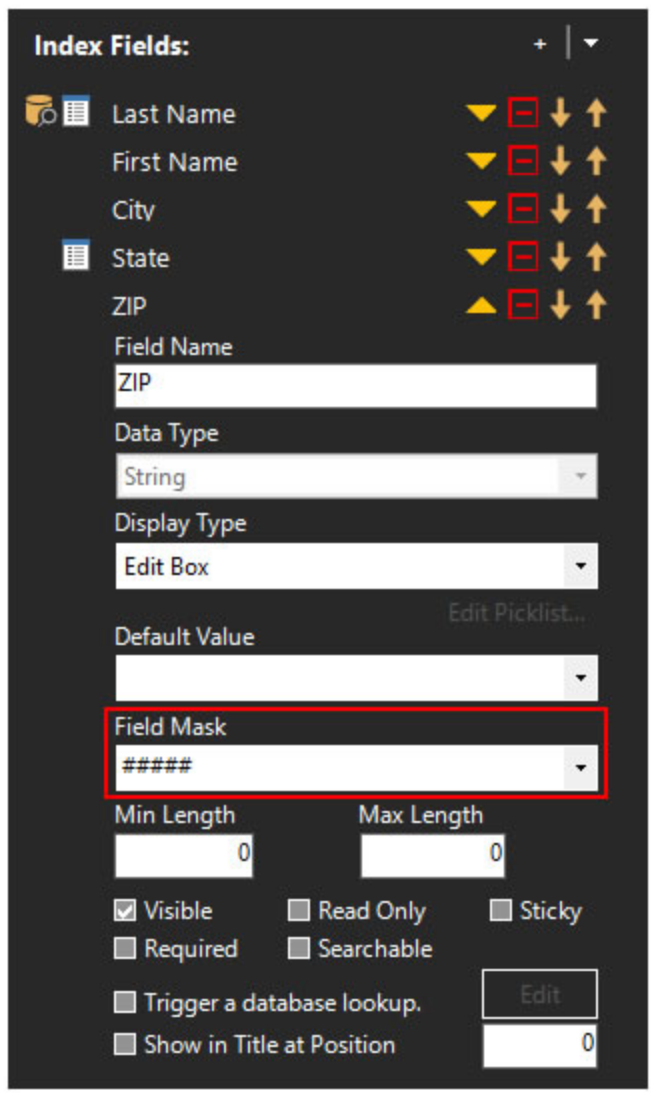
Task: Move State field up
Action: tap(596, 257)
